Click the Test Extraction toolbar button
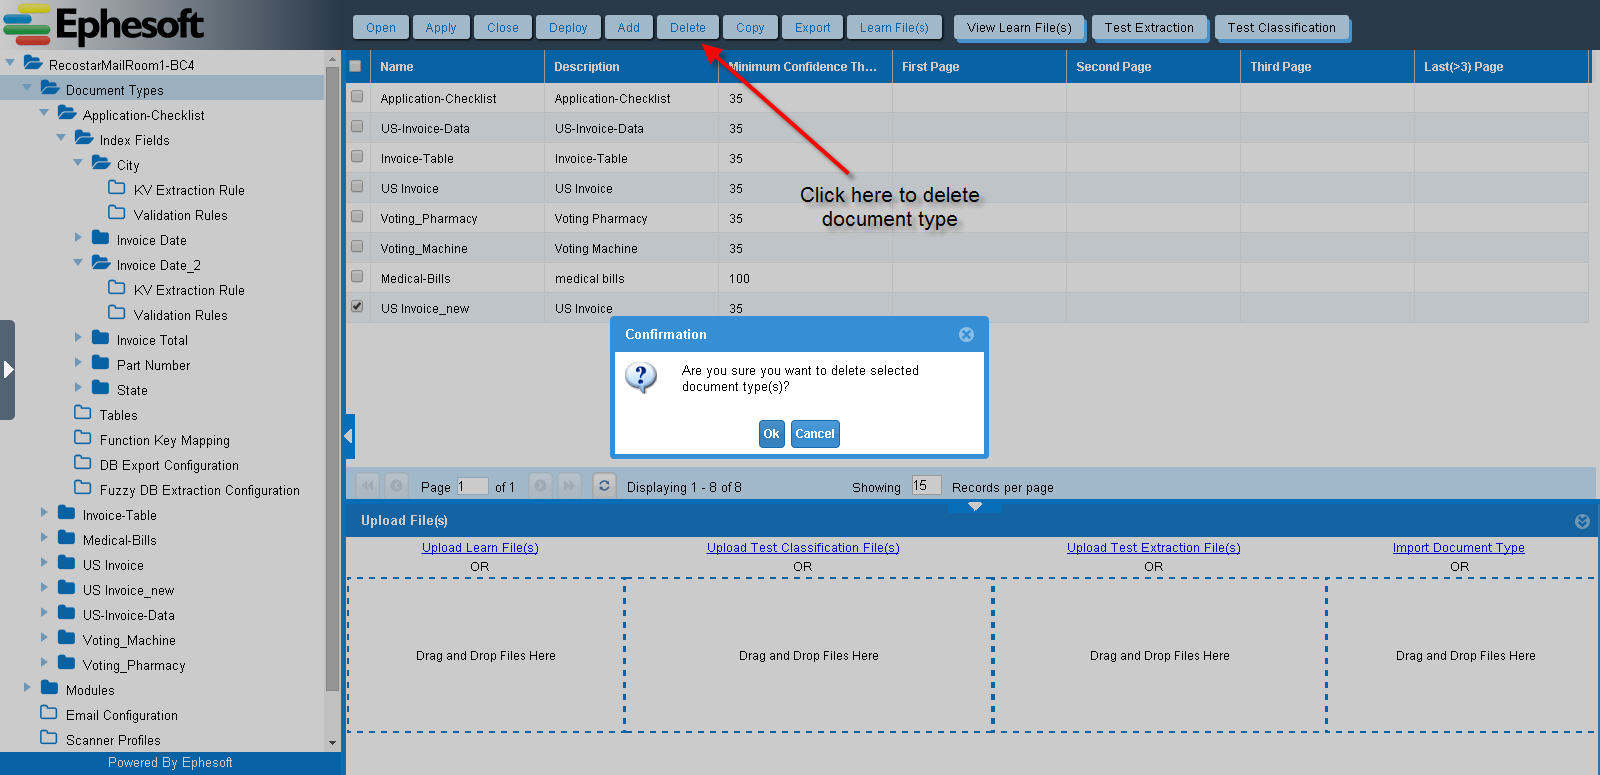This screenshot has height=775, width=1600. tap(1149, 28)
